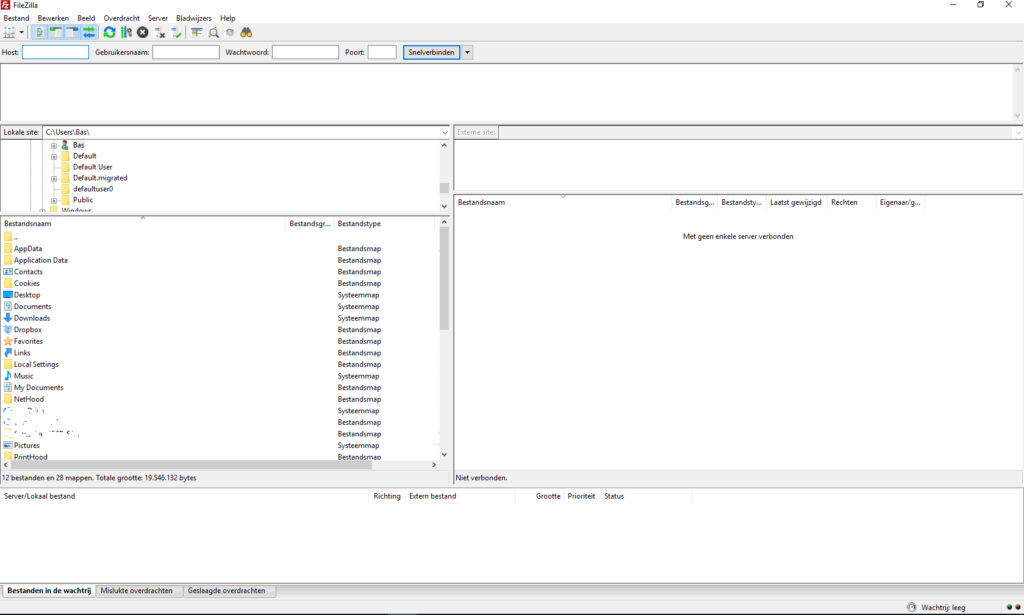Toggle the message log display
The height and width of the screenshot is (615, 1024).
click(39, 33)
